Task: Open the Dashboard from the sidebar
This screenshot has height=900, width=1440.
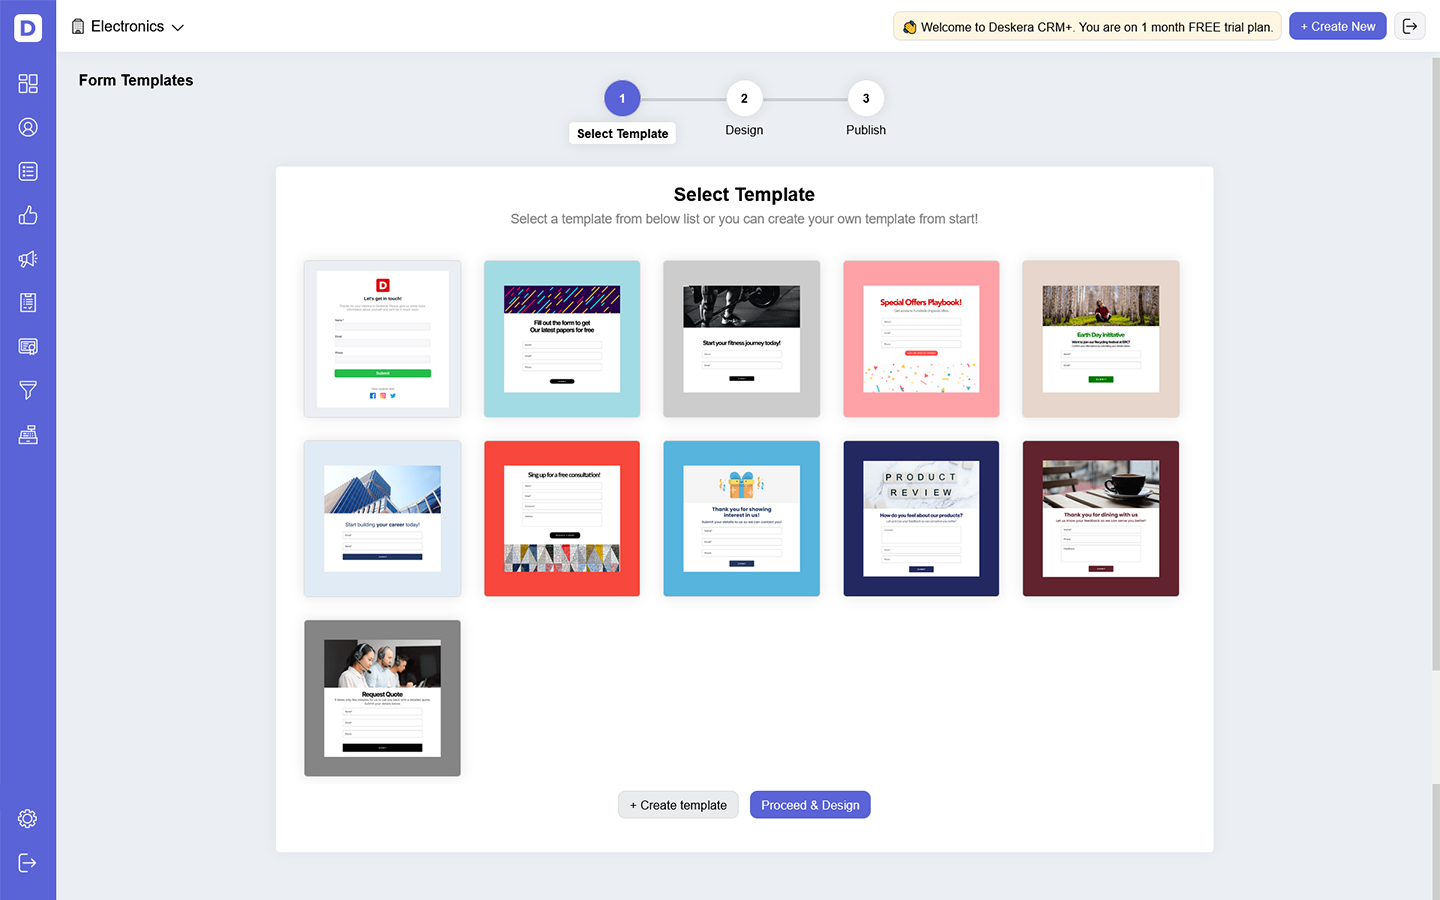Action: click(x=27, y=83)
